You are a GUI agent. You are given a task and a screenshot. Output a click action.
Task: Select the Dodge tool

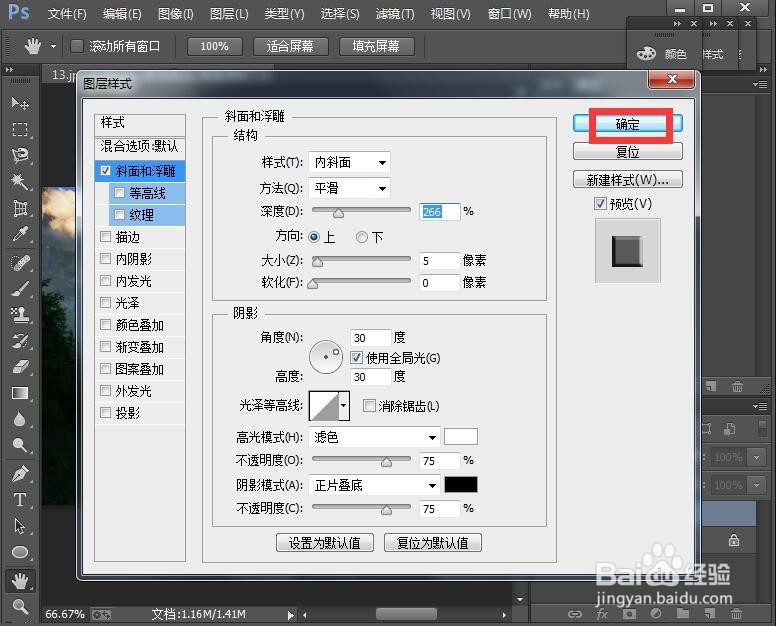click(20, 446)
